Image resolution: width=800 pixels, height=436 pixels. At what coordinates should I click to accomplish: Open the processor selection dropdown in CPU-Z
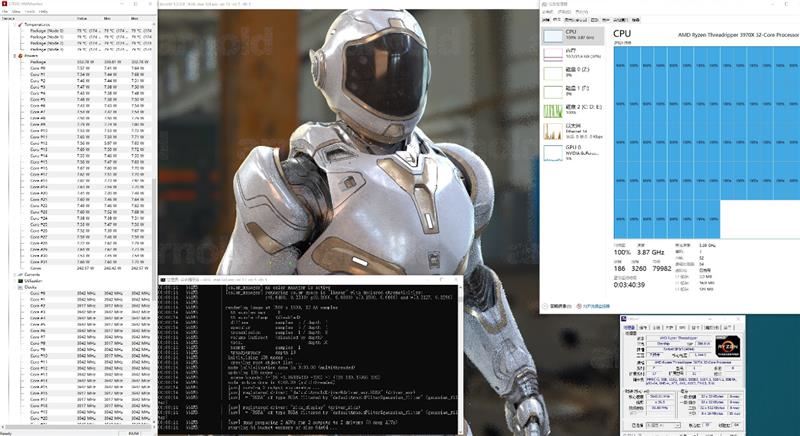pyautogui.click(x=662, y=426)
